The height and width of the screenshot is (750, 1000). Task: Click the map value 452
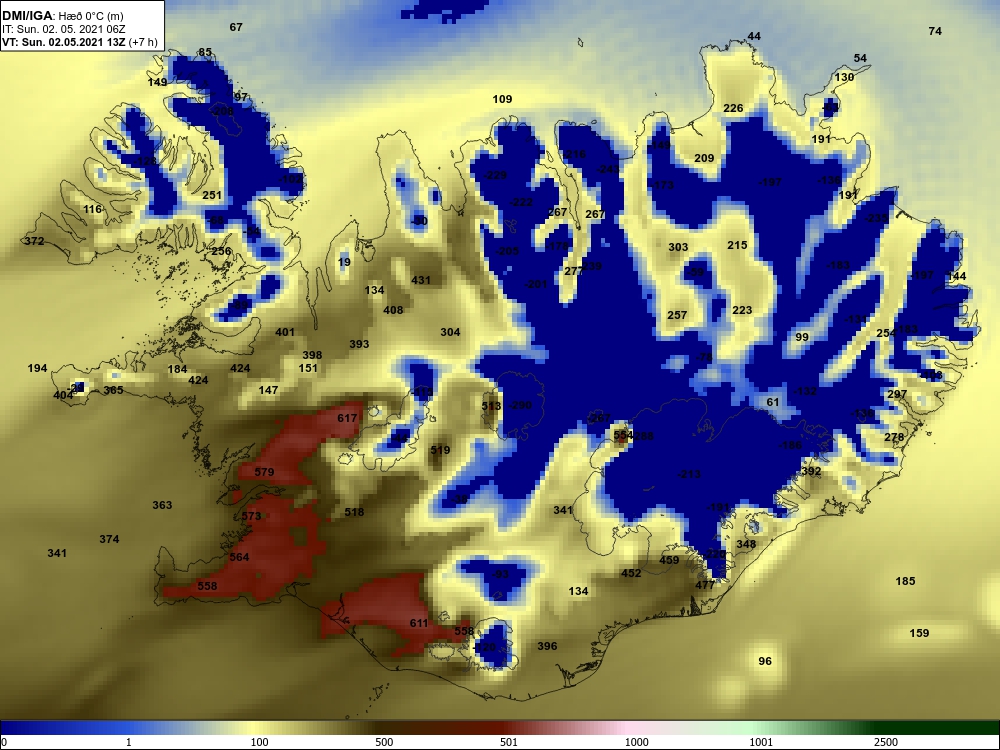[x=631, y=573]
